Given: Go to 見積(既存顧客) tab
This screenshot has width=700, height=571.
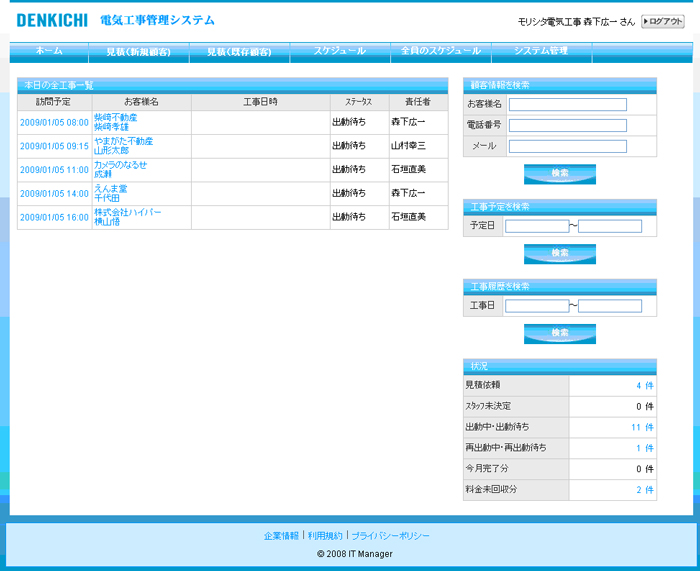Looking at the screenshot, I should [x=238, y=51].
